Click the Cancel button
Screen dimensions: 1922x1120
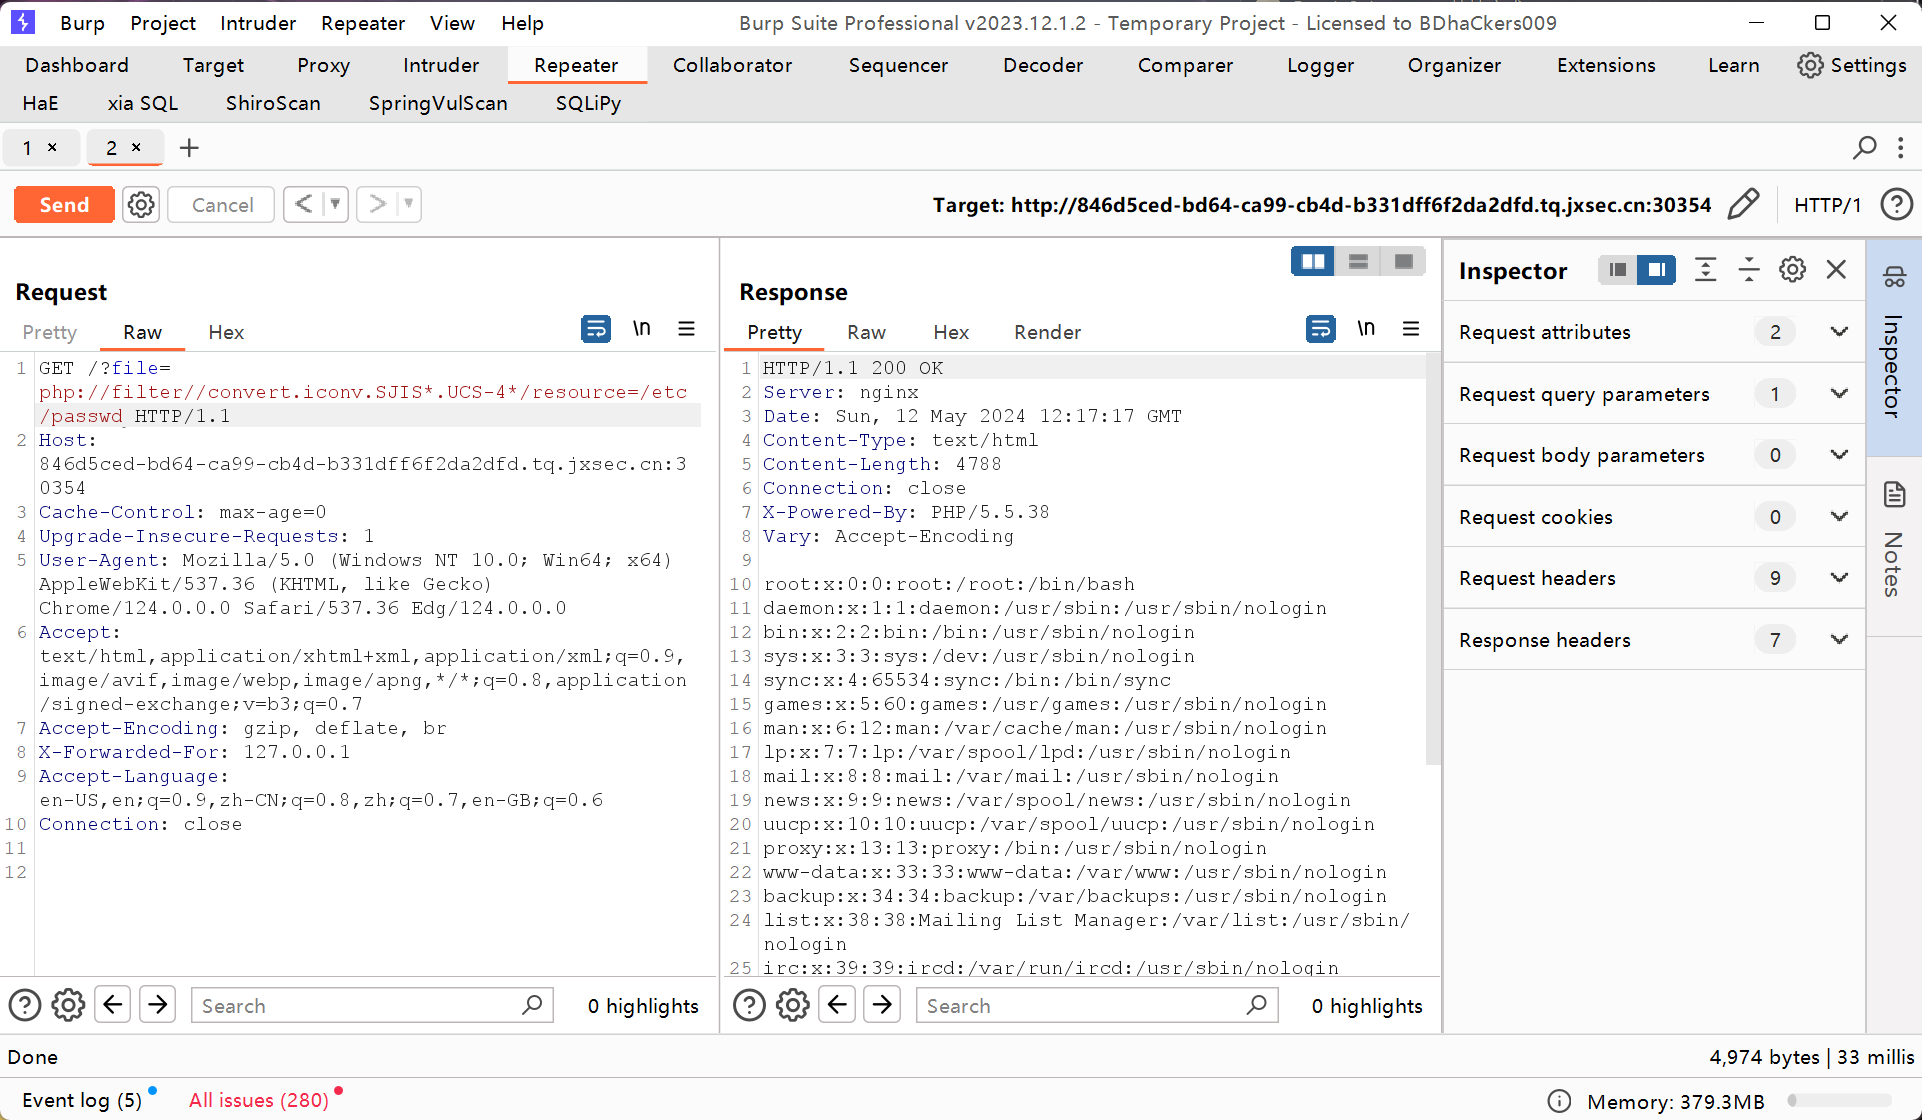point(222,205)
